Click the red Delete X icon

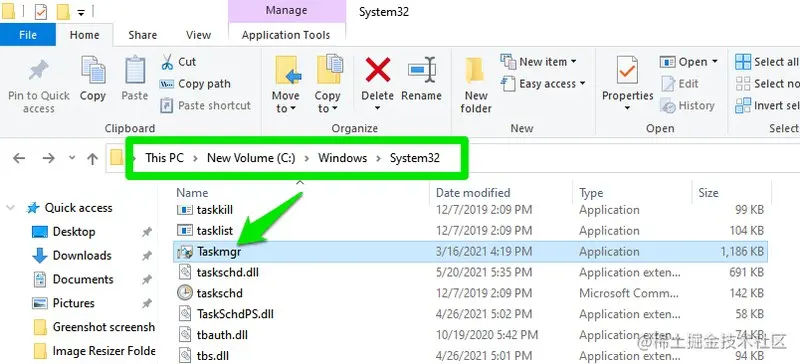pyautogui.click(x=378, y=70)
